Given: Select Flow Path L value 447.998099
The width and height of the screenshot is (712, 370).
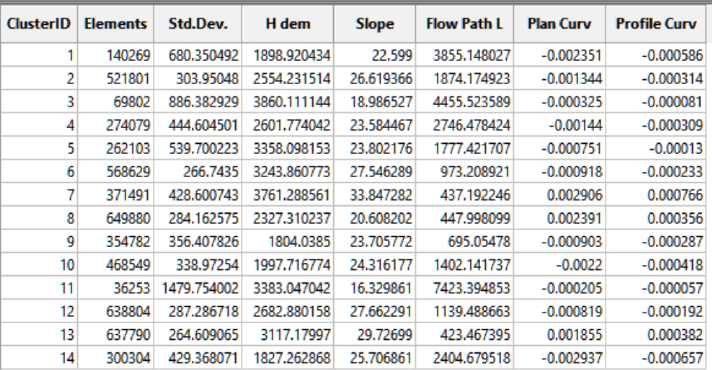Looking at the screenshot, I should tap(465, 218).
